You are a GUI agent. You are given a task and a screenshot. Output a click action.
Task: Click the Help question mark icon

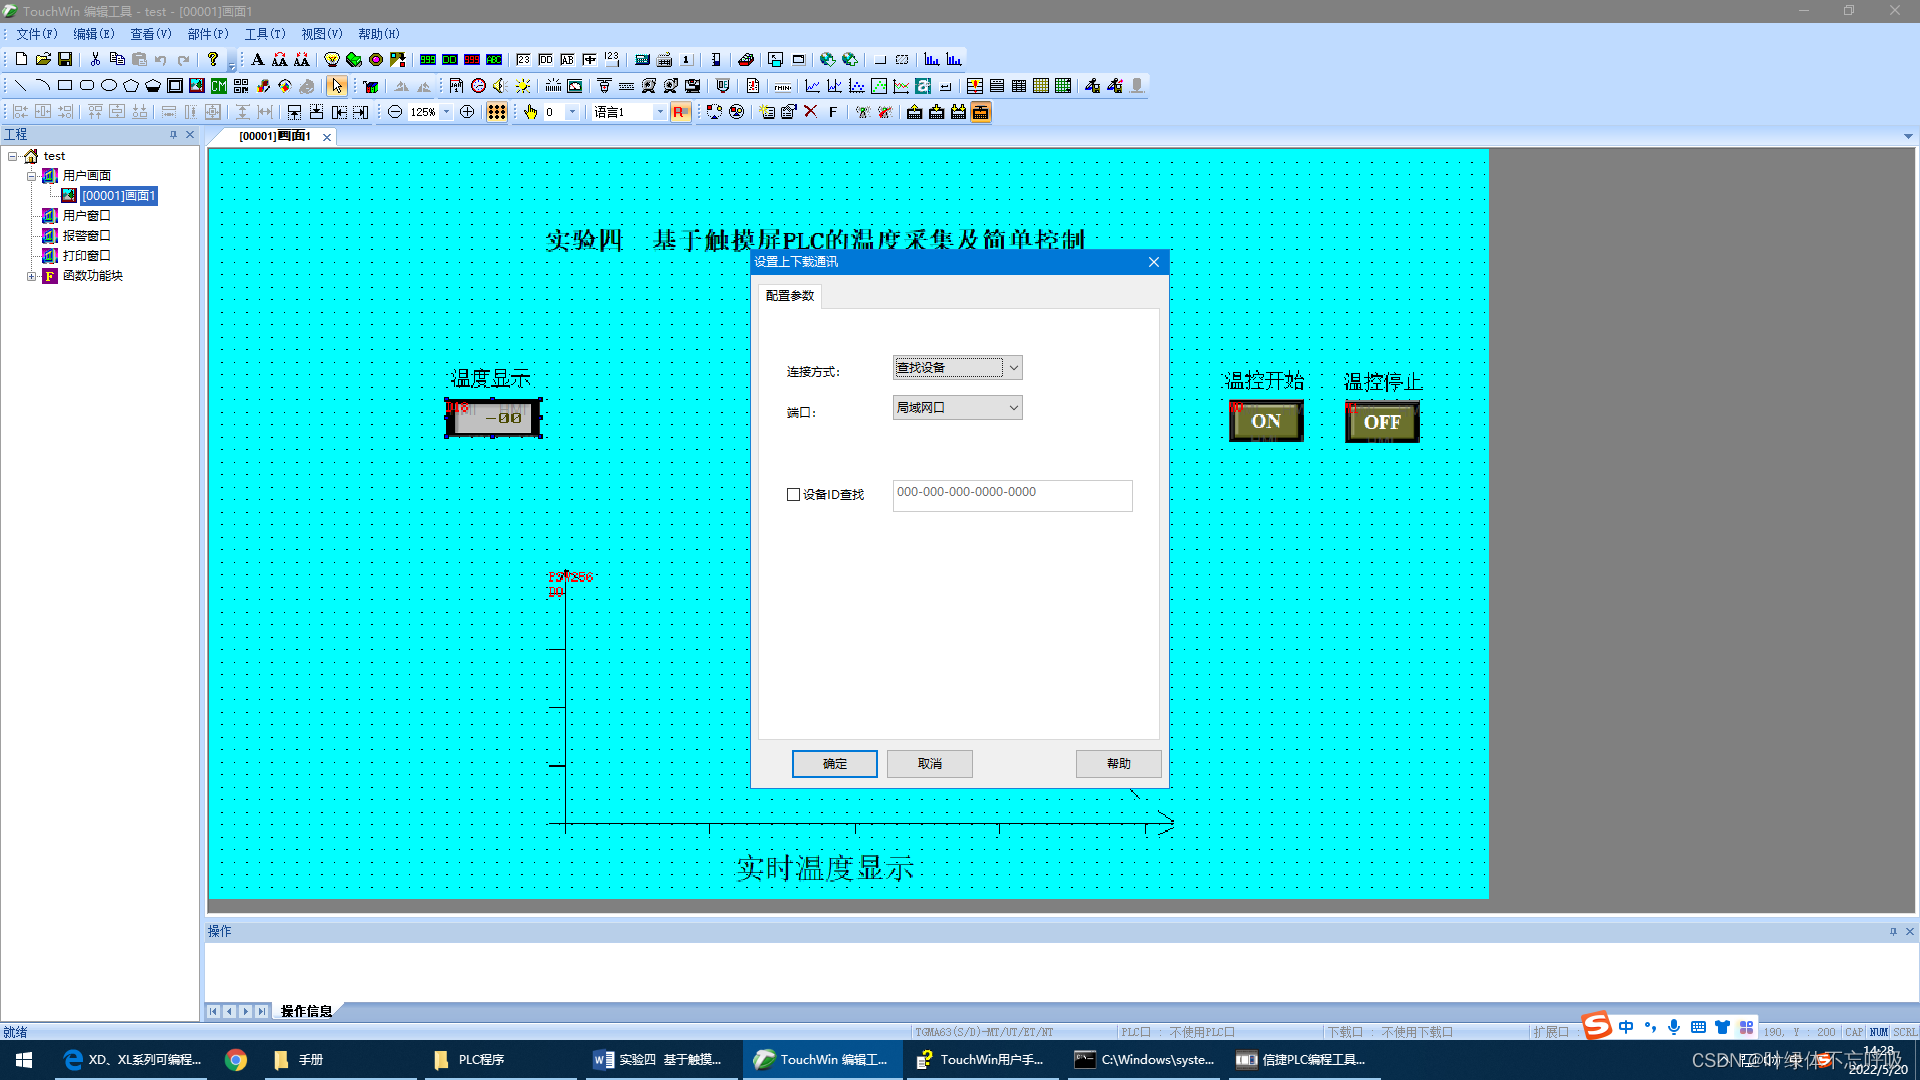212,59
